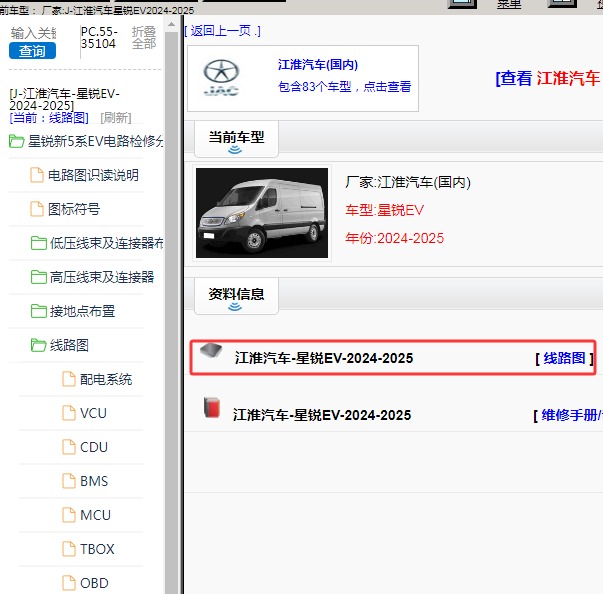The image size is (603, 594).
Task: Click the 年份:2024-2025 red text
Action: 395,238
